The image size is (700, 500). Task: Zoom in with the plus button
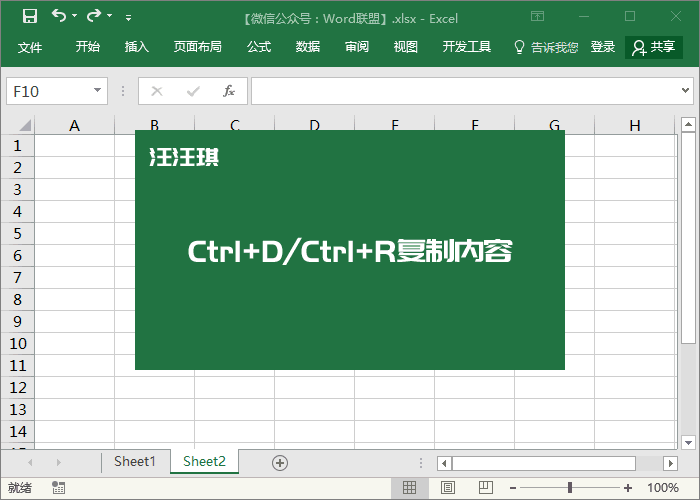pos(628,488)
